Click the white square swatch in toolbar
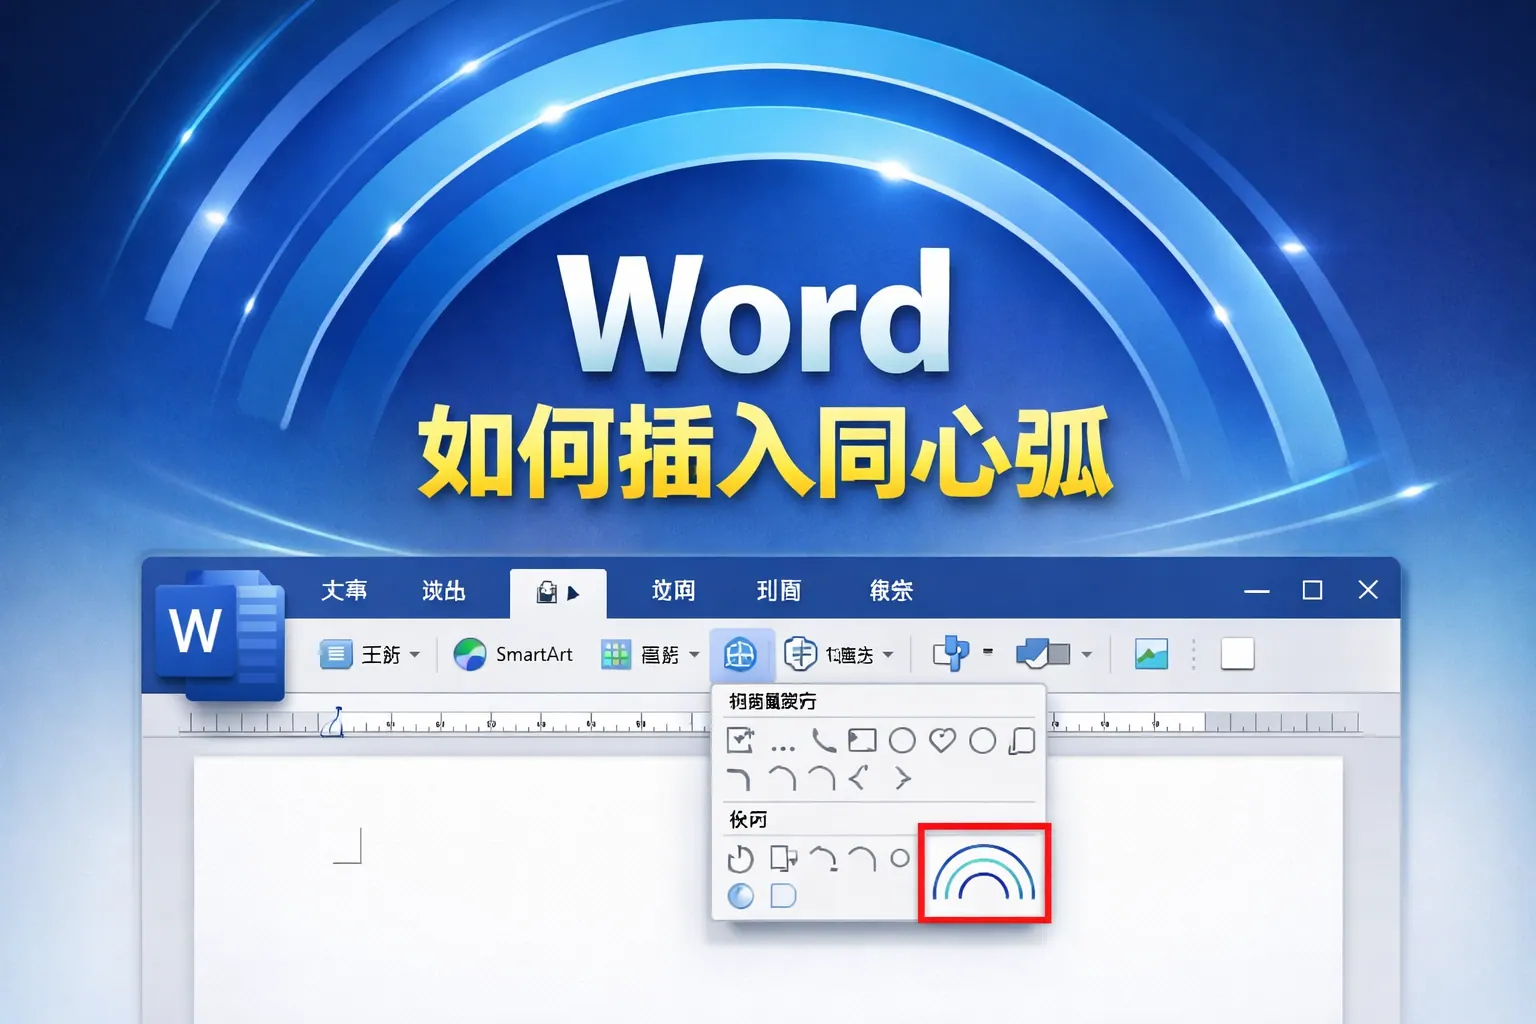 click(x=1237, y=654)
